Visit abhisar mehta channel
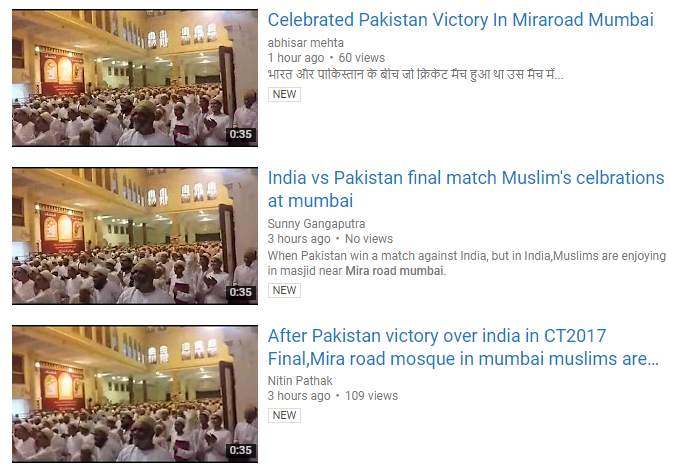The image size is (690, 471). coord(305,43)
